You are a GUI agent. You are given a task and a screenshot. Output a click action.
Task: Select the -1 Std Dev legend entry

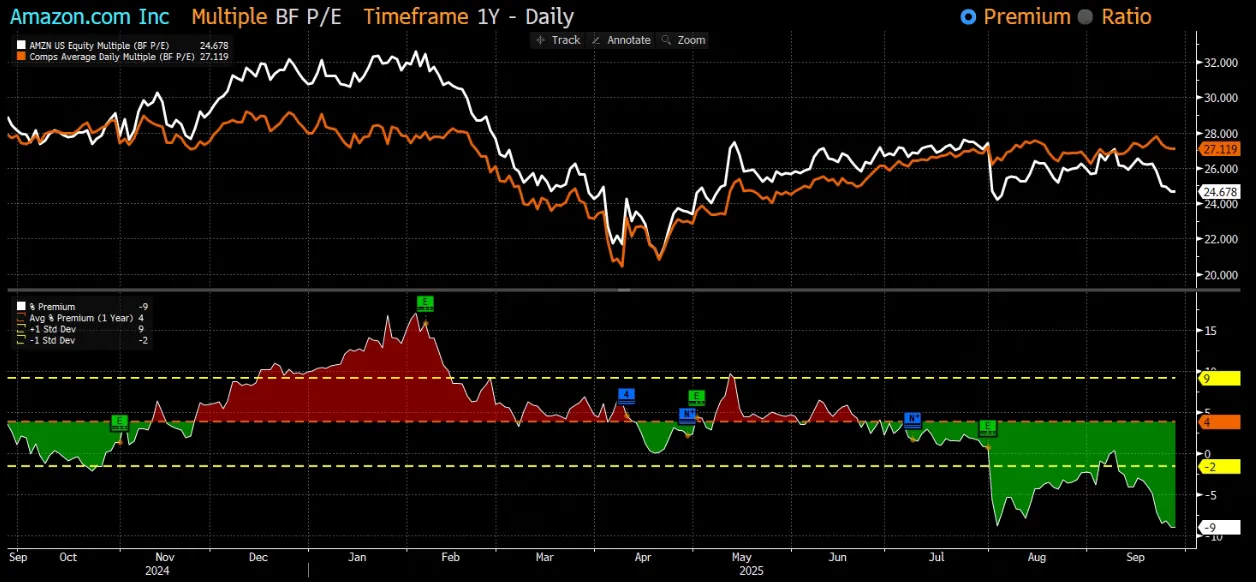coord(80,340)
